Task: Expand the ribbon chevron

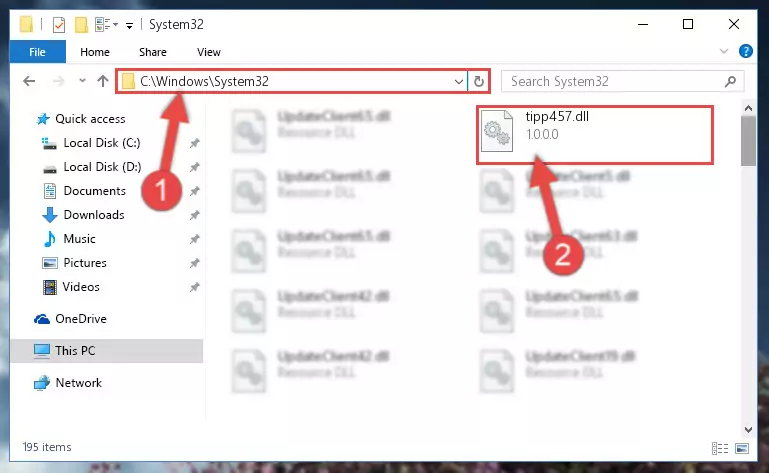Action: (x=723, y=52)
